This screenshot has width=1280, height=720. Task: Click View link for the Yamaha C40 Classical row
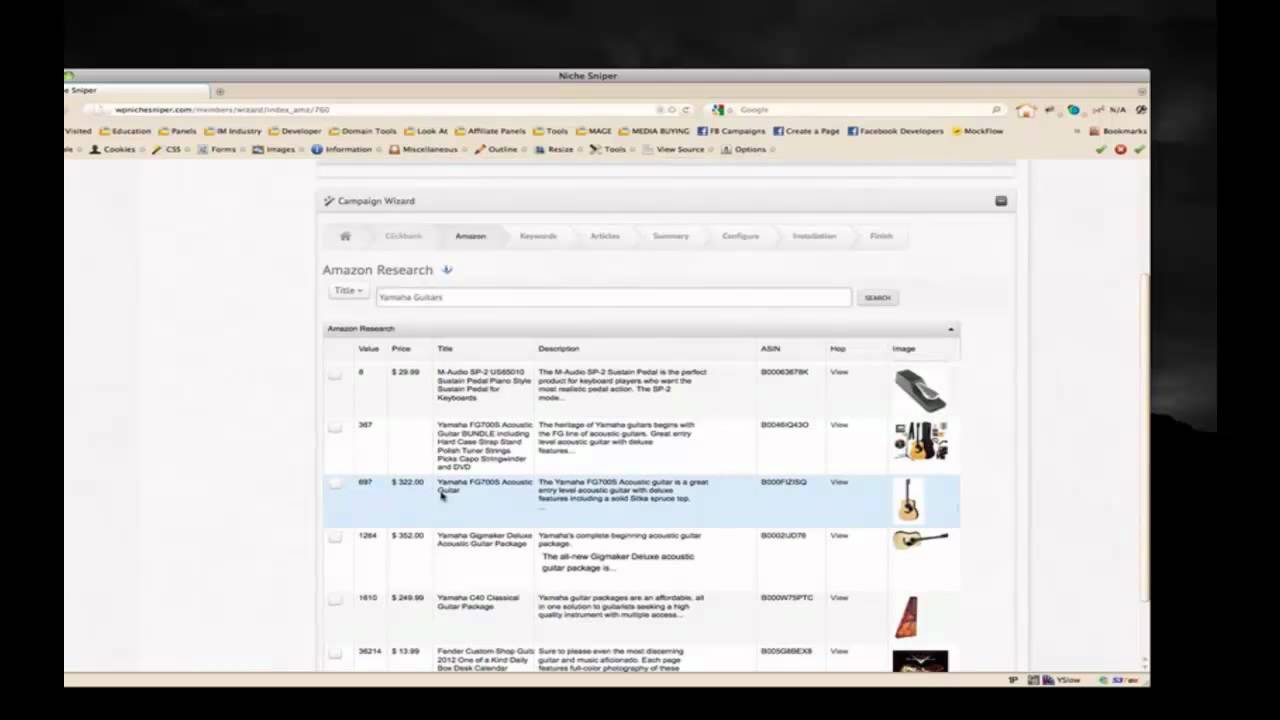tap(839, 598)
